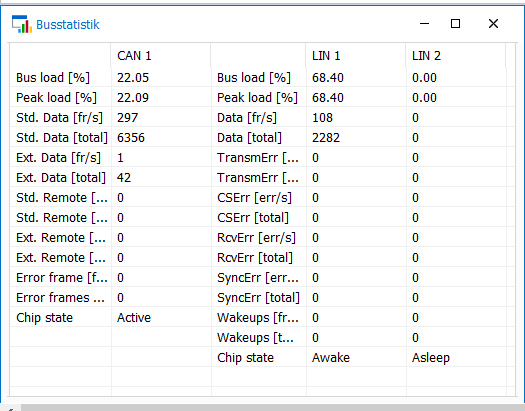Click the Ext. Data [total] value 42
Screen dimensions: 525x411
click(x=124, y=178)
